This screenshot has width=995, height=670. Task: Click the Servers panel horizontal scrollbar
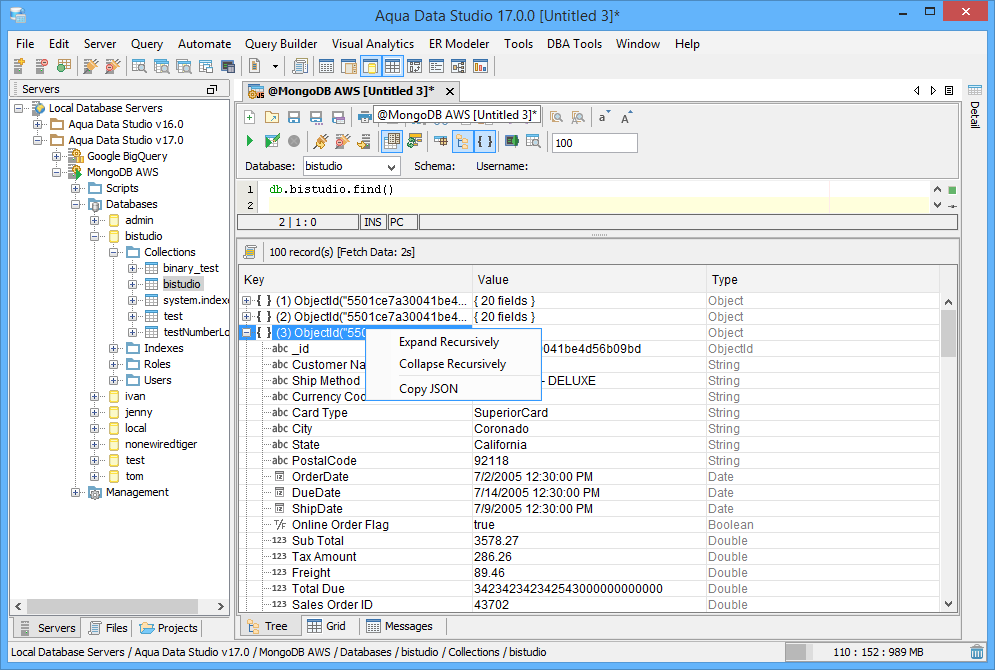[x=119, y=606]
